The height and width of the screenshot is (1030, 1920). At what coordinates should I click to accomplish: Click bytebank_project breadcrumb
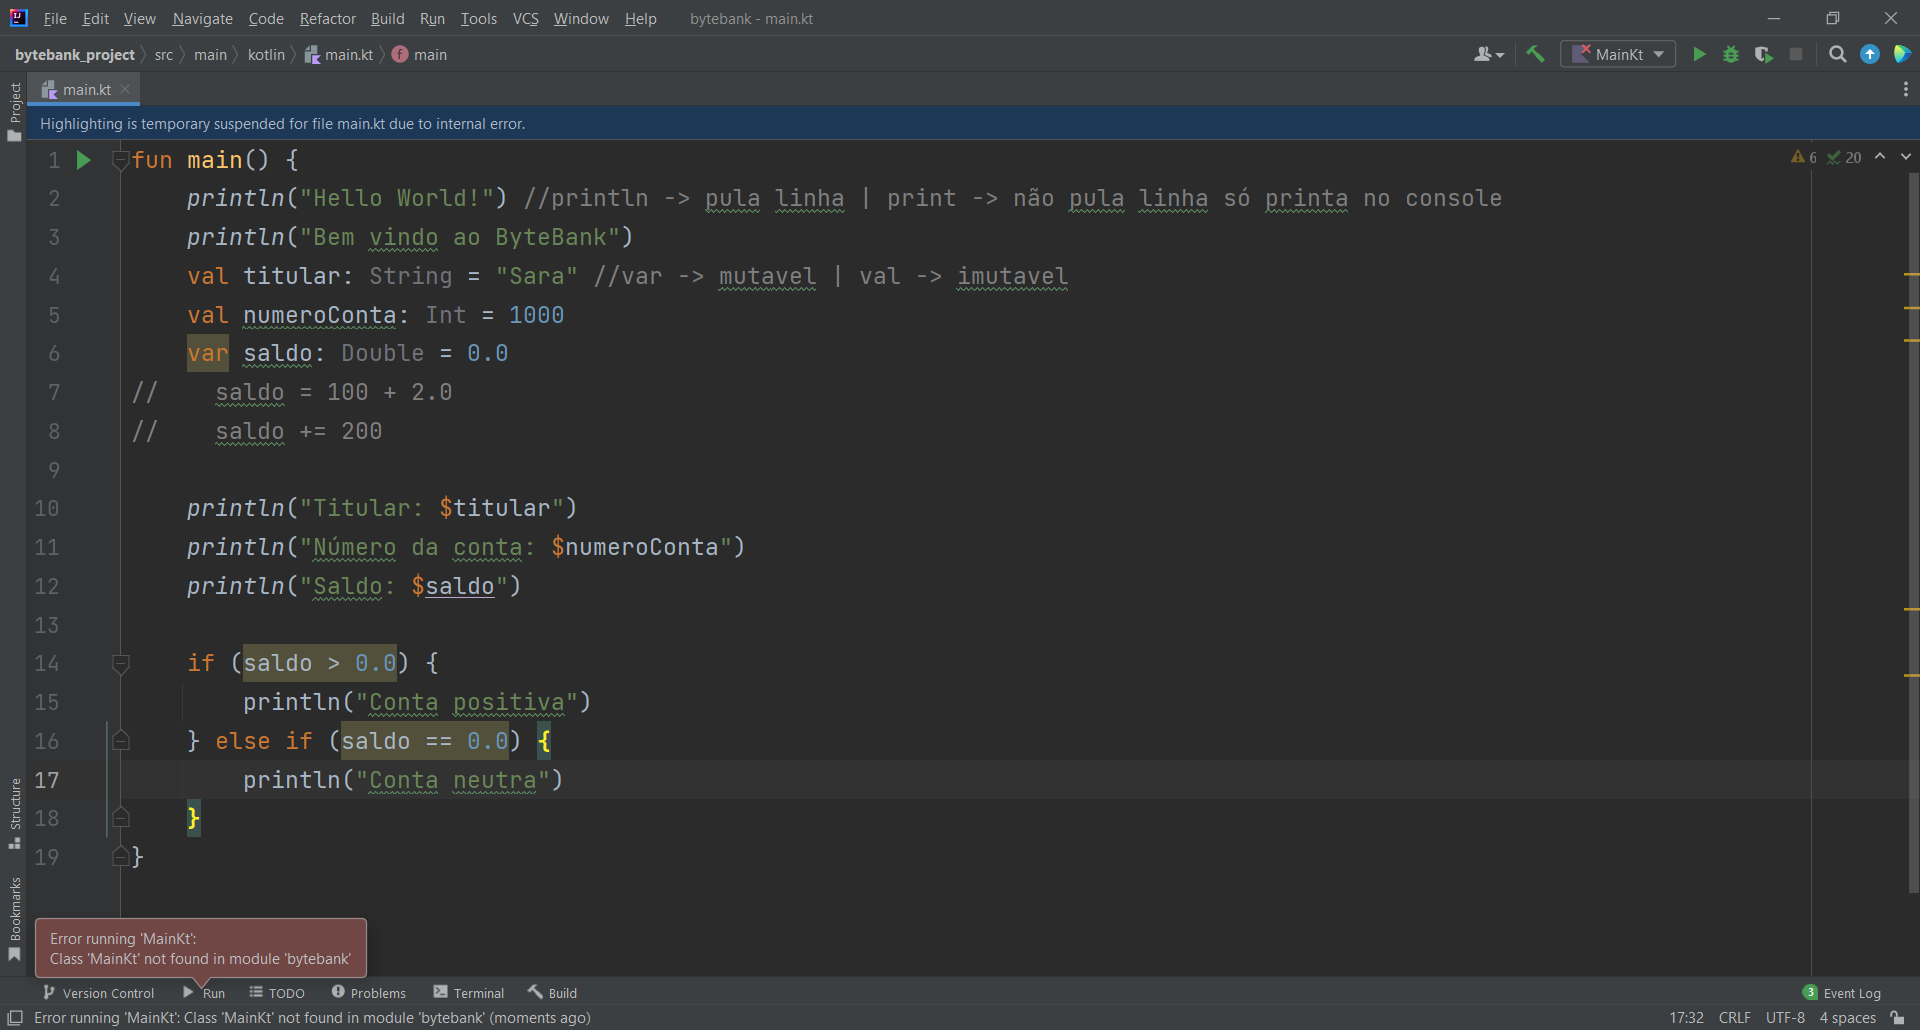[75, 55]
